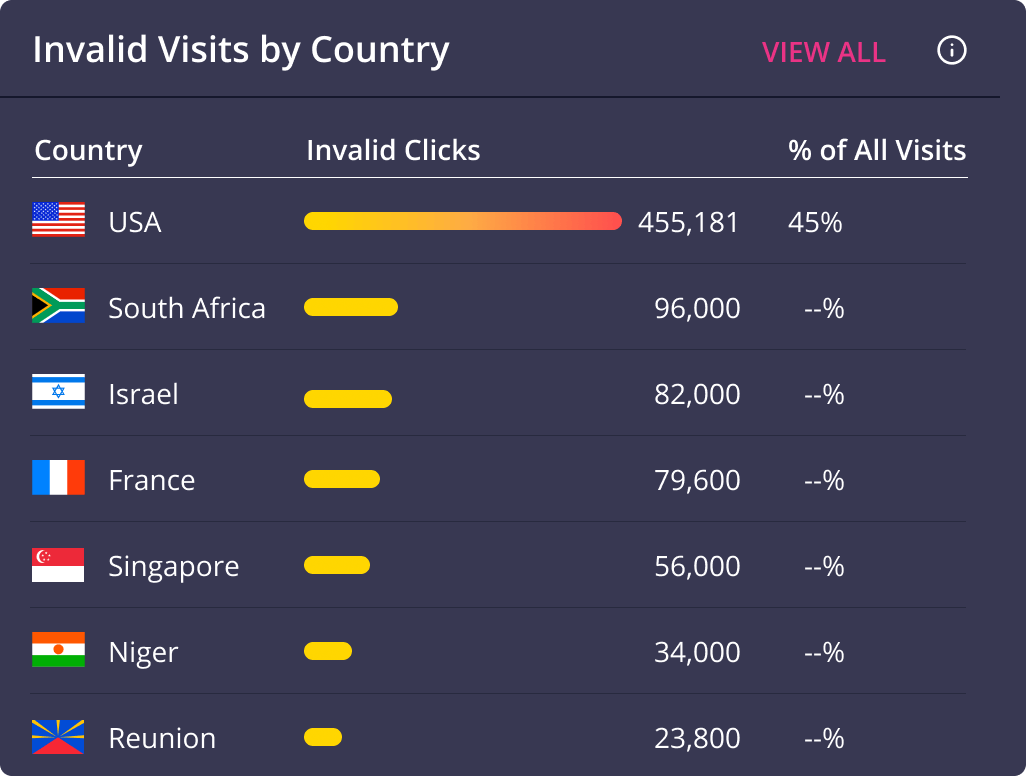Select the France 79,600 click count
Viewport: 1026px width, 776px height.
(x=698, y=480)
